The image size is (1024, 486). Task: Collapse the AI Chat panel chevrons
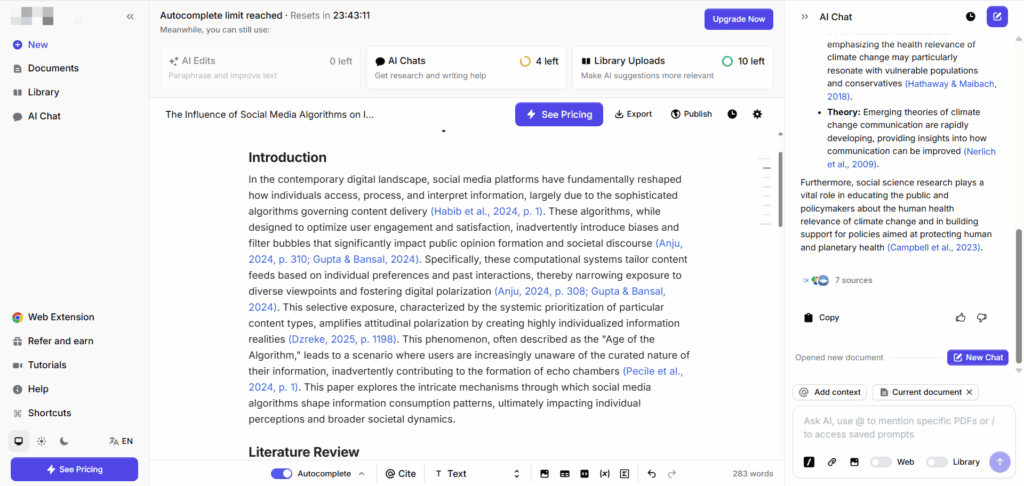point(805,17)
